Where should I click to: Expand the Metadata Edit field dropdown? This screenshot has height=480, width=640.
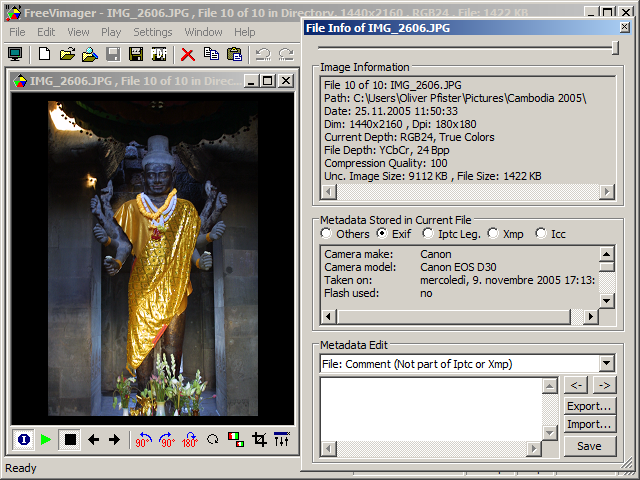(x=606, y=364)
